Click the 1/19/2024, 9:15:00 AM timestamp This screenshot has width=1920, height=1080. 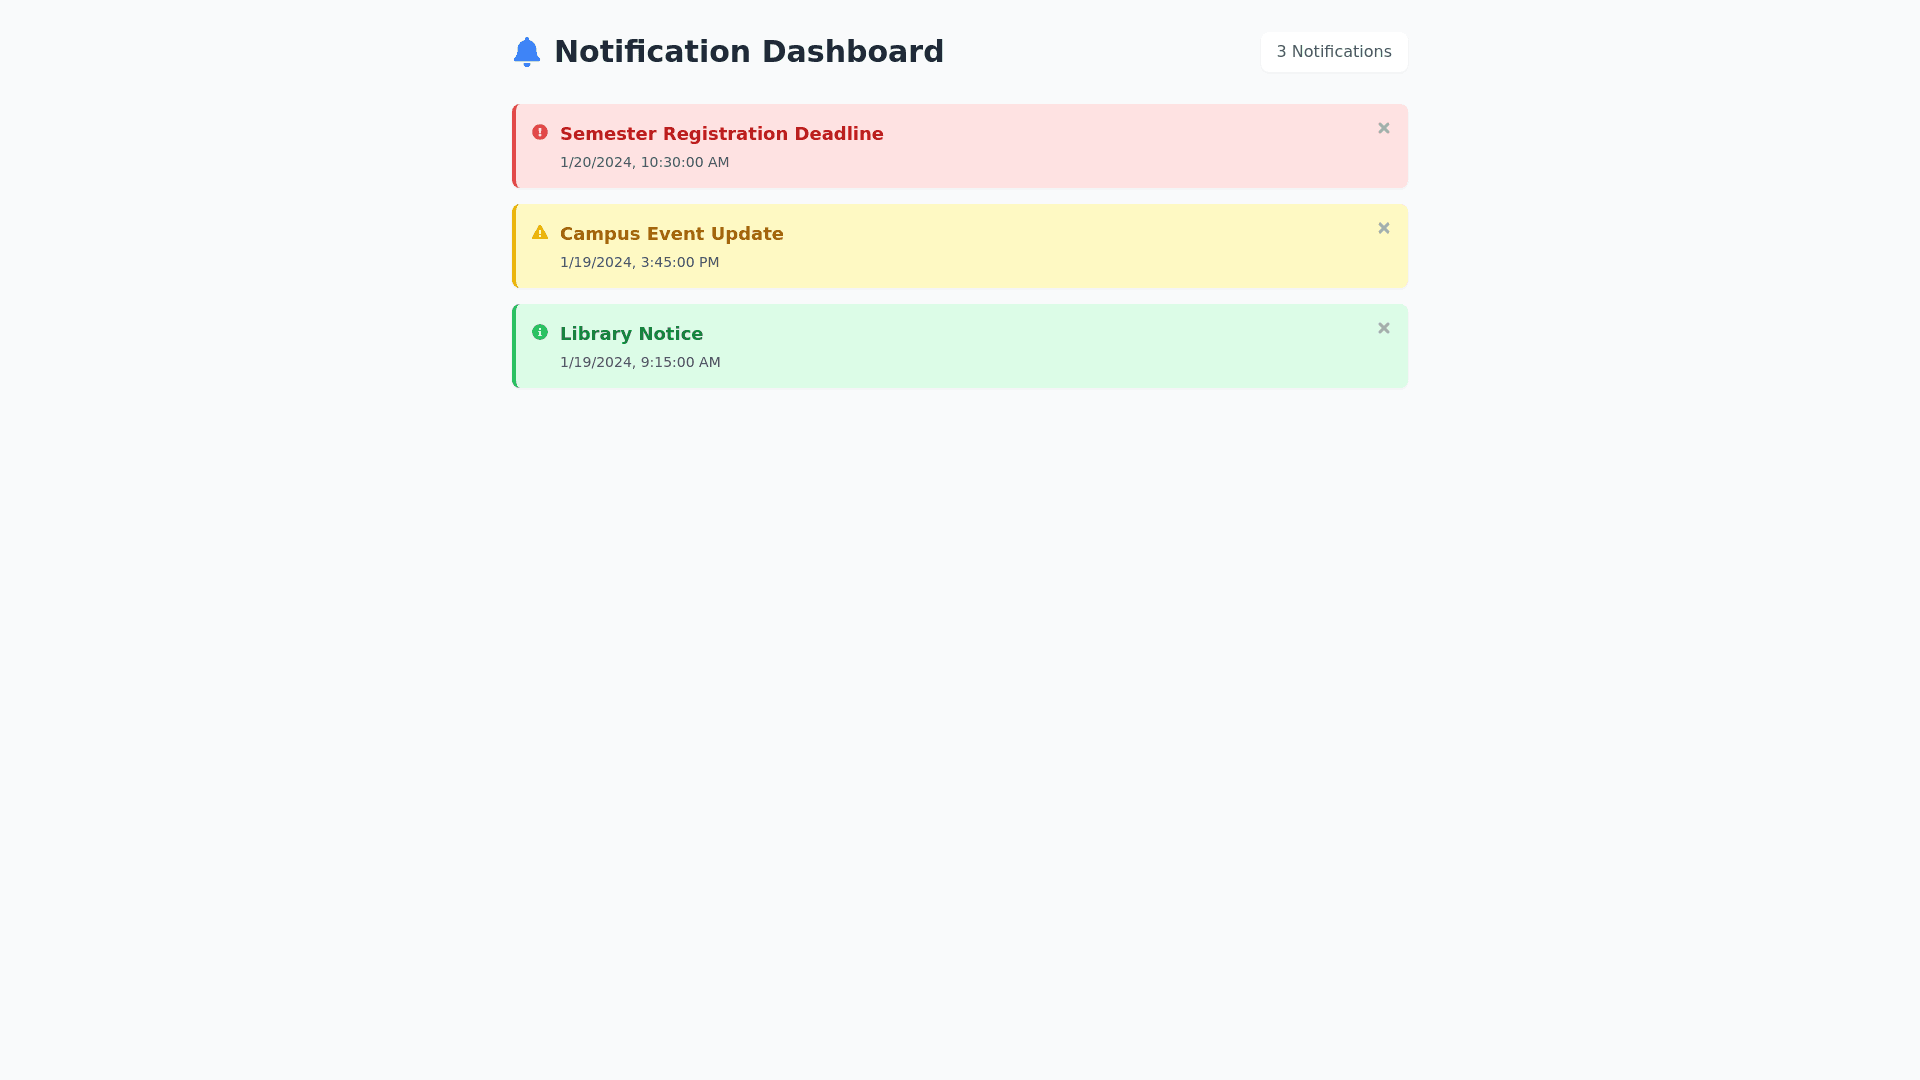pyautogui.click(x=640, y=362)
